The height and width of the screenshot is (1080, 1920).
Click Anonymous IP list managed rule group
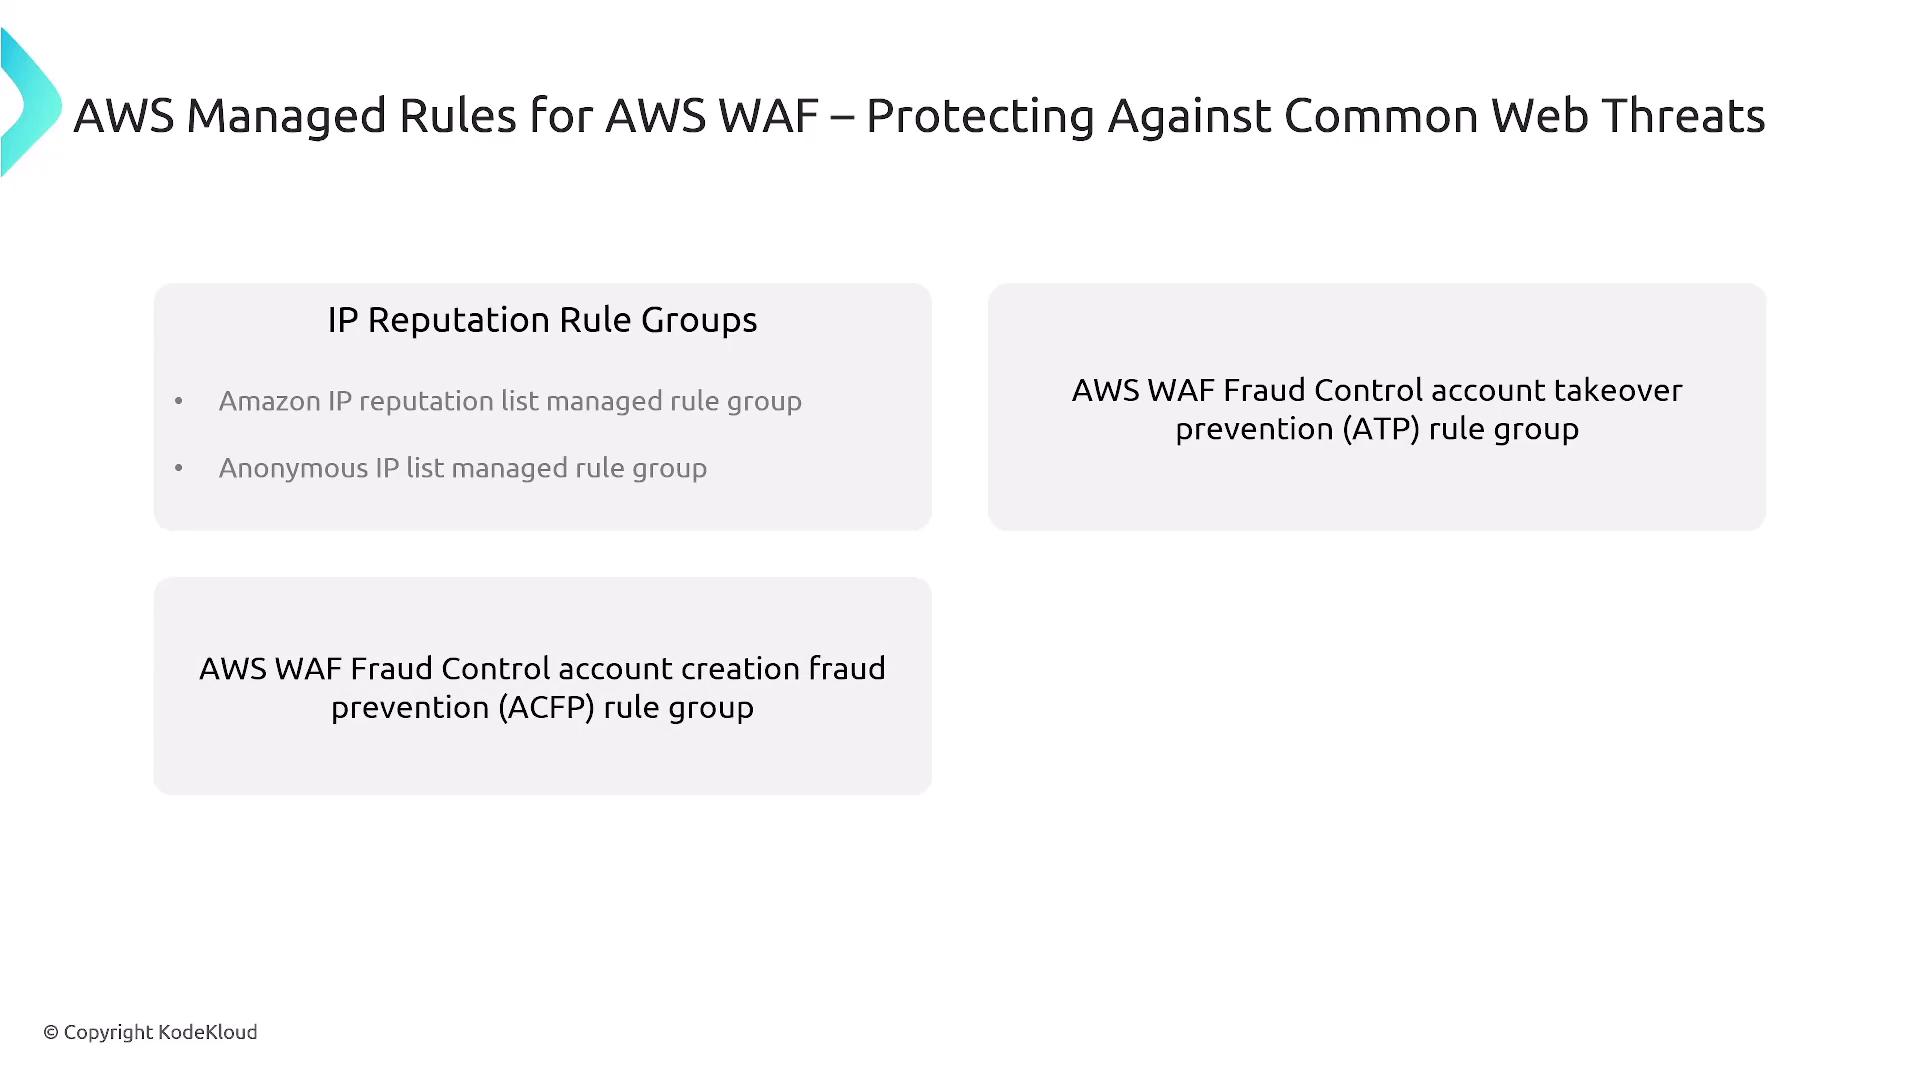point(462,468)
